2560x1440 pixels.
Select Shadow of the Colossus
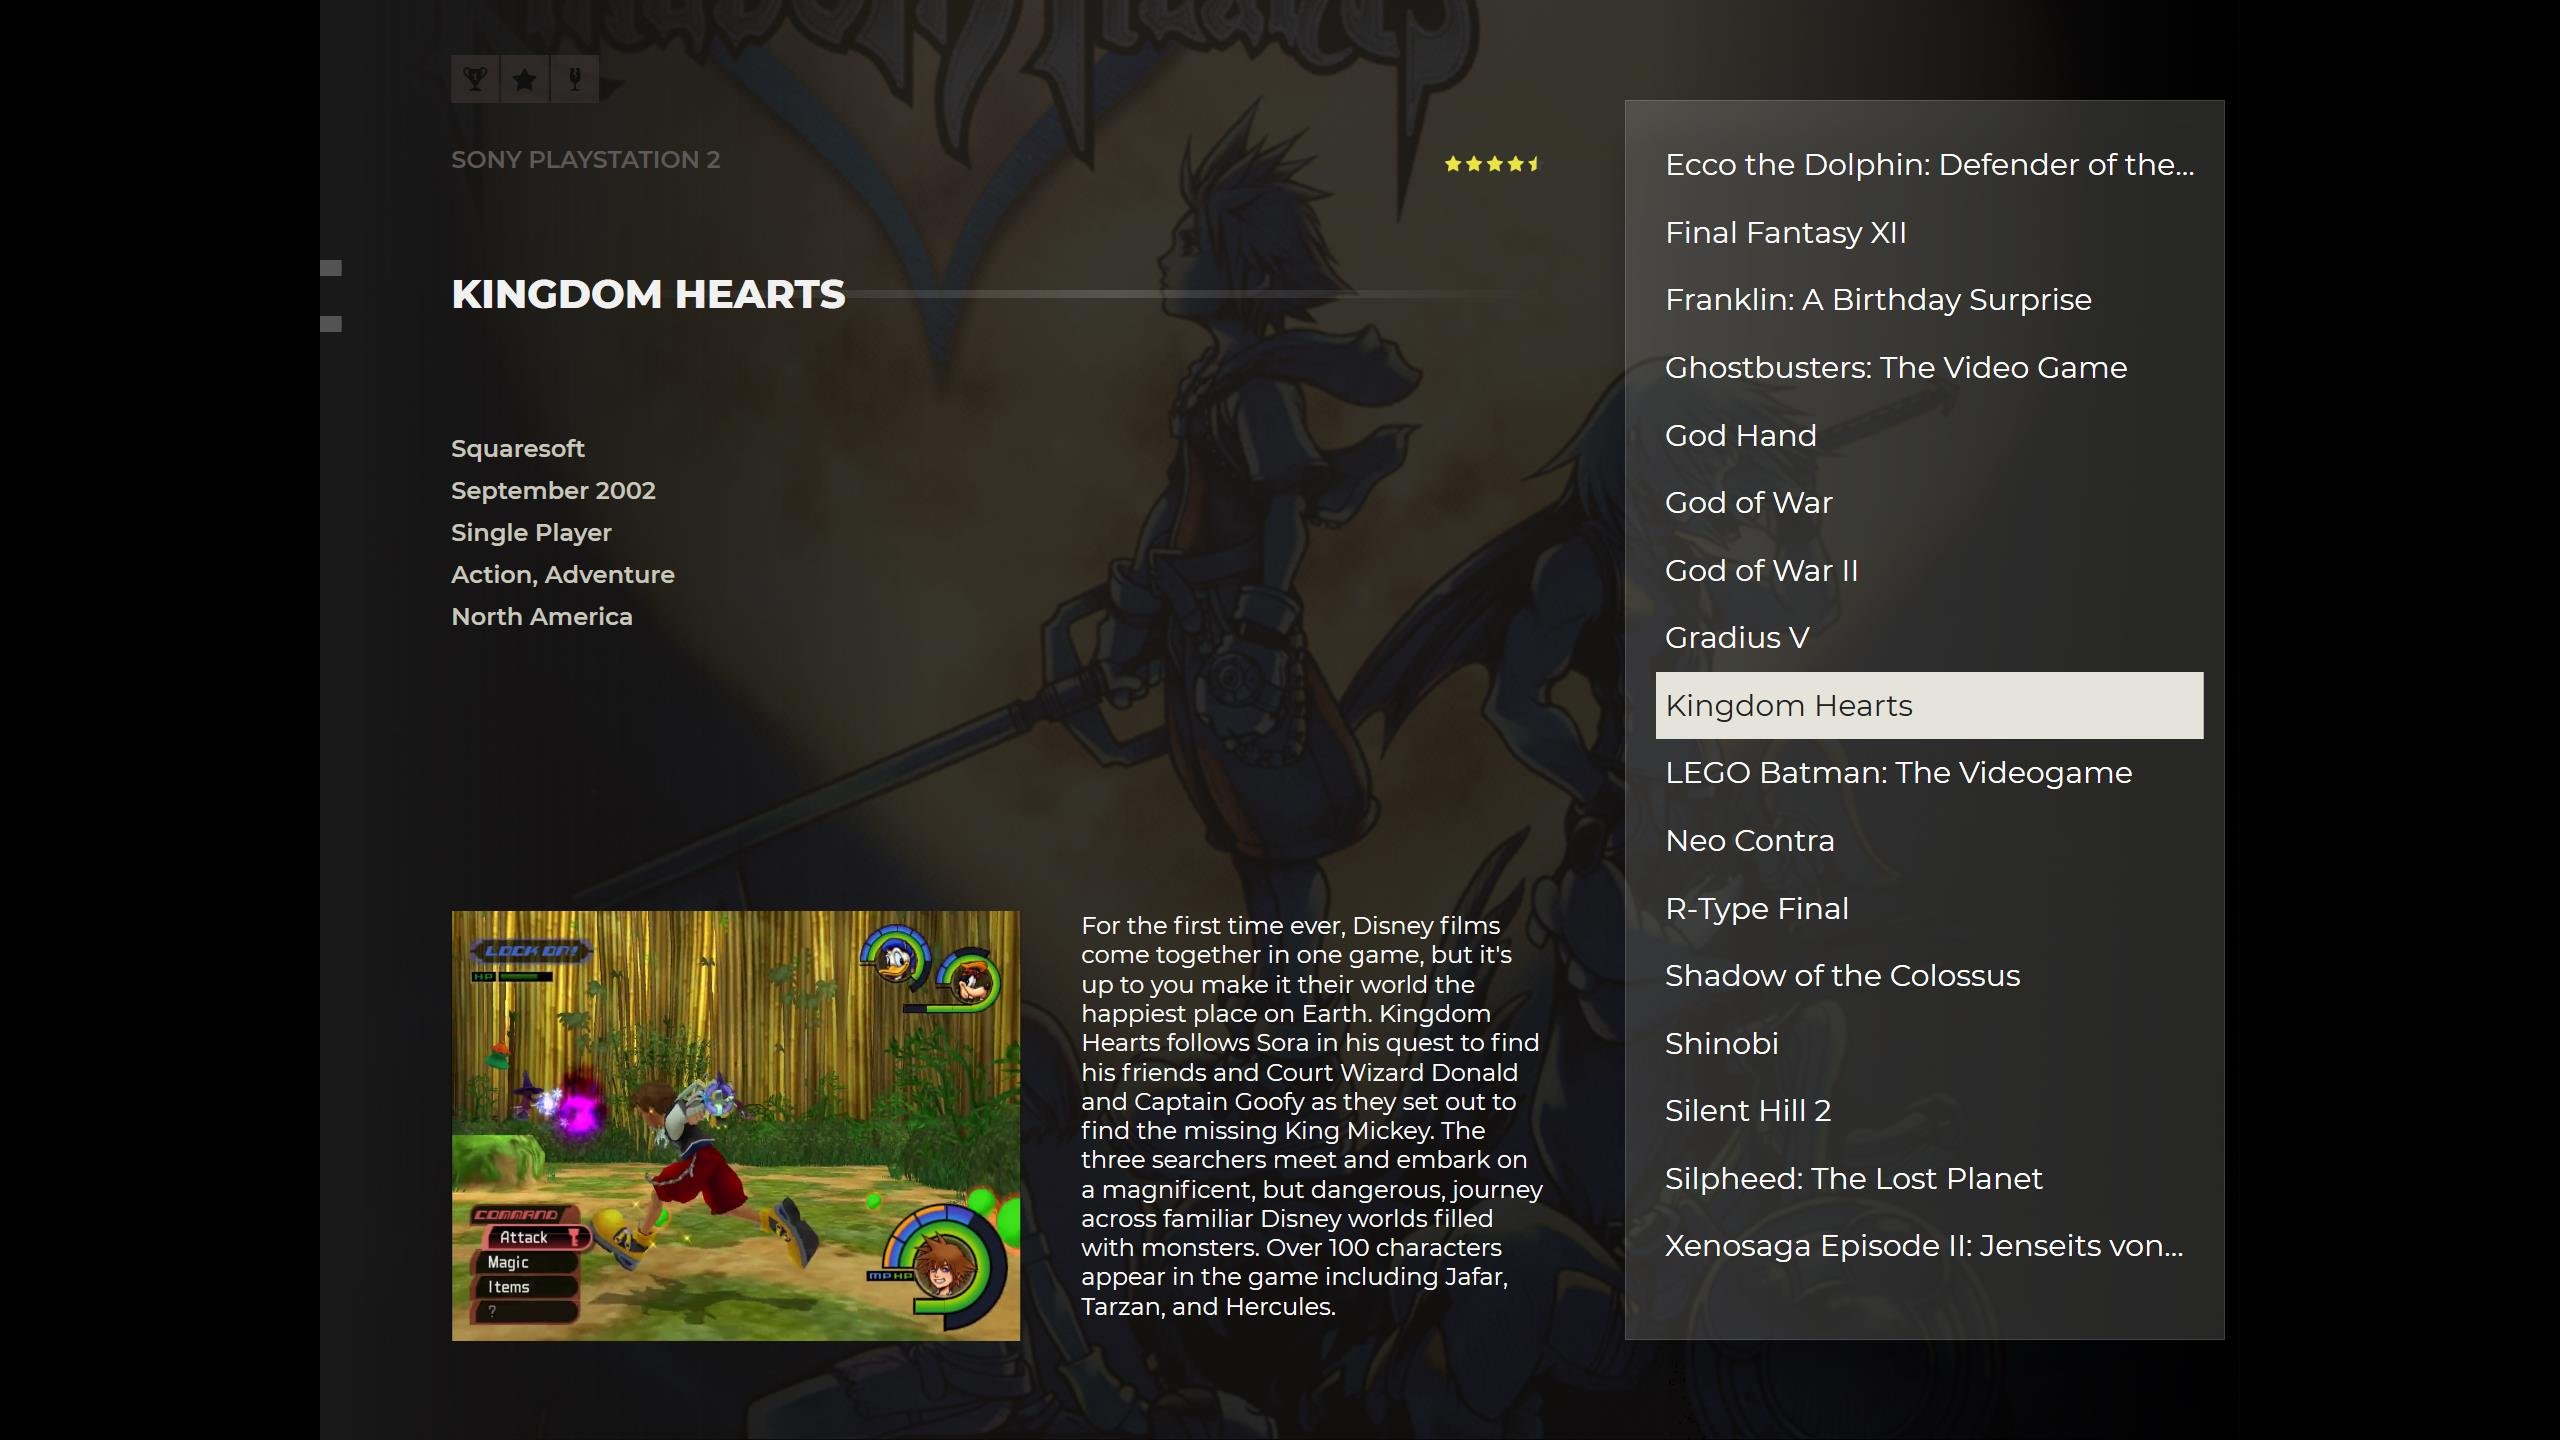coord(1929,976)
